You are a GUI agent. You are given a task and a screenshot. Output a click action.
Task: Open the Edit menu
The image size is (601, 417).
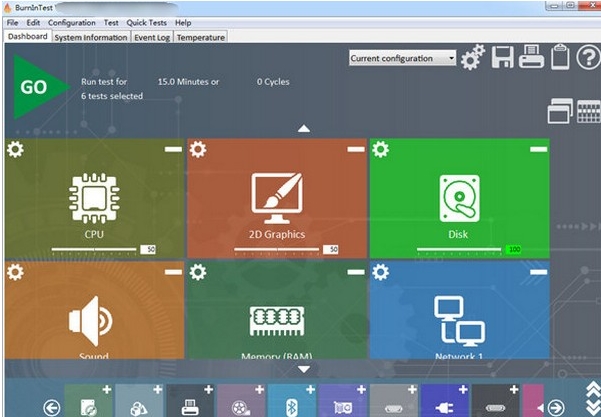click(33, 23)
